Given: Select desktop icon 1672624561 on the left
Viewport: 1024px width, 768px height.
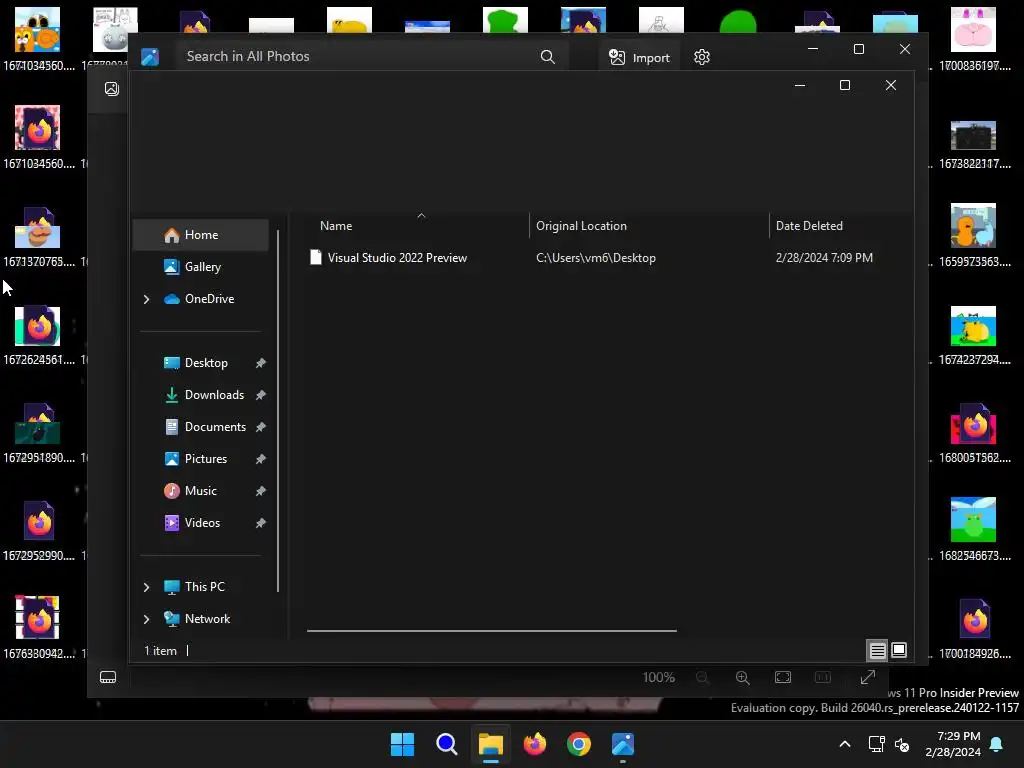Looking at the screenshot, I should (38, 334).
